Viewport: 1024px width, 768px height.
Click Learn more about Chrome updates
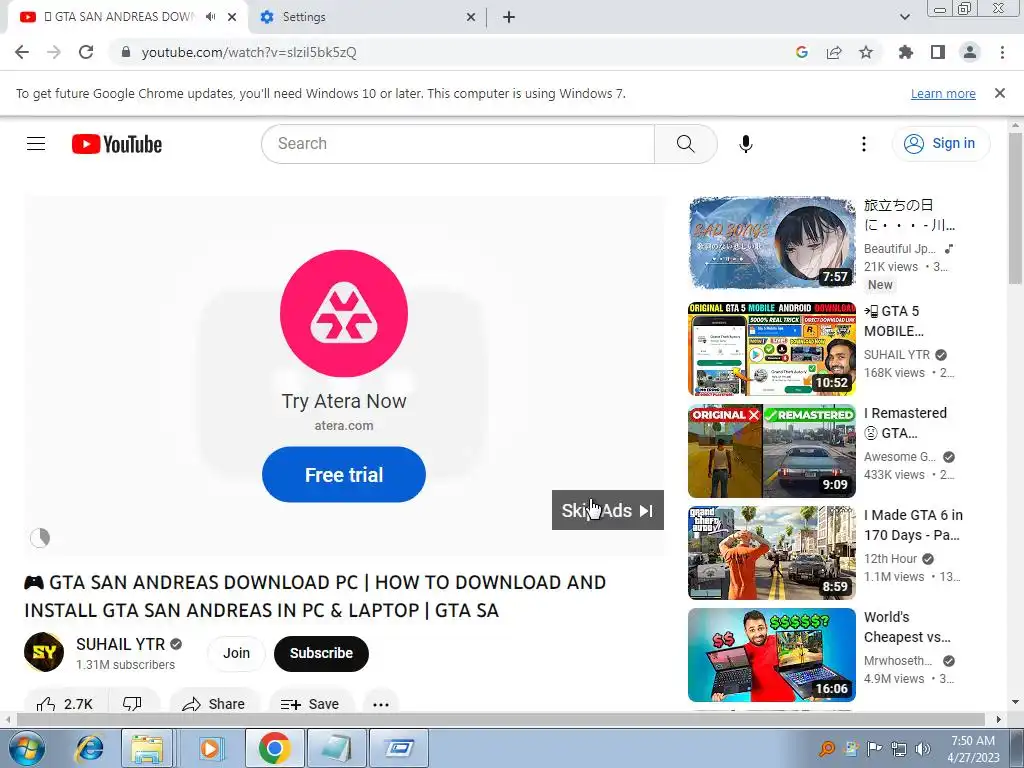click(x=943, y=93)
